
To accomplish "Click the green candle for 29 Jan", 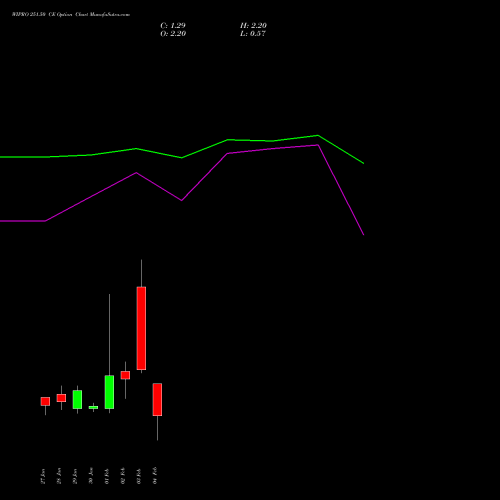I will [x=77, y=399].
